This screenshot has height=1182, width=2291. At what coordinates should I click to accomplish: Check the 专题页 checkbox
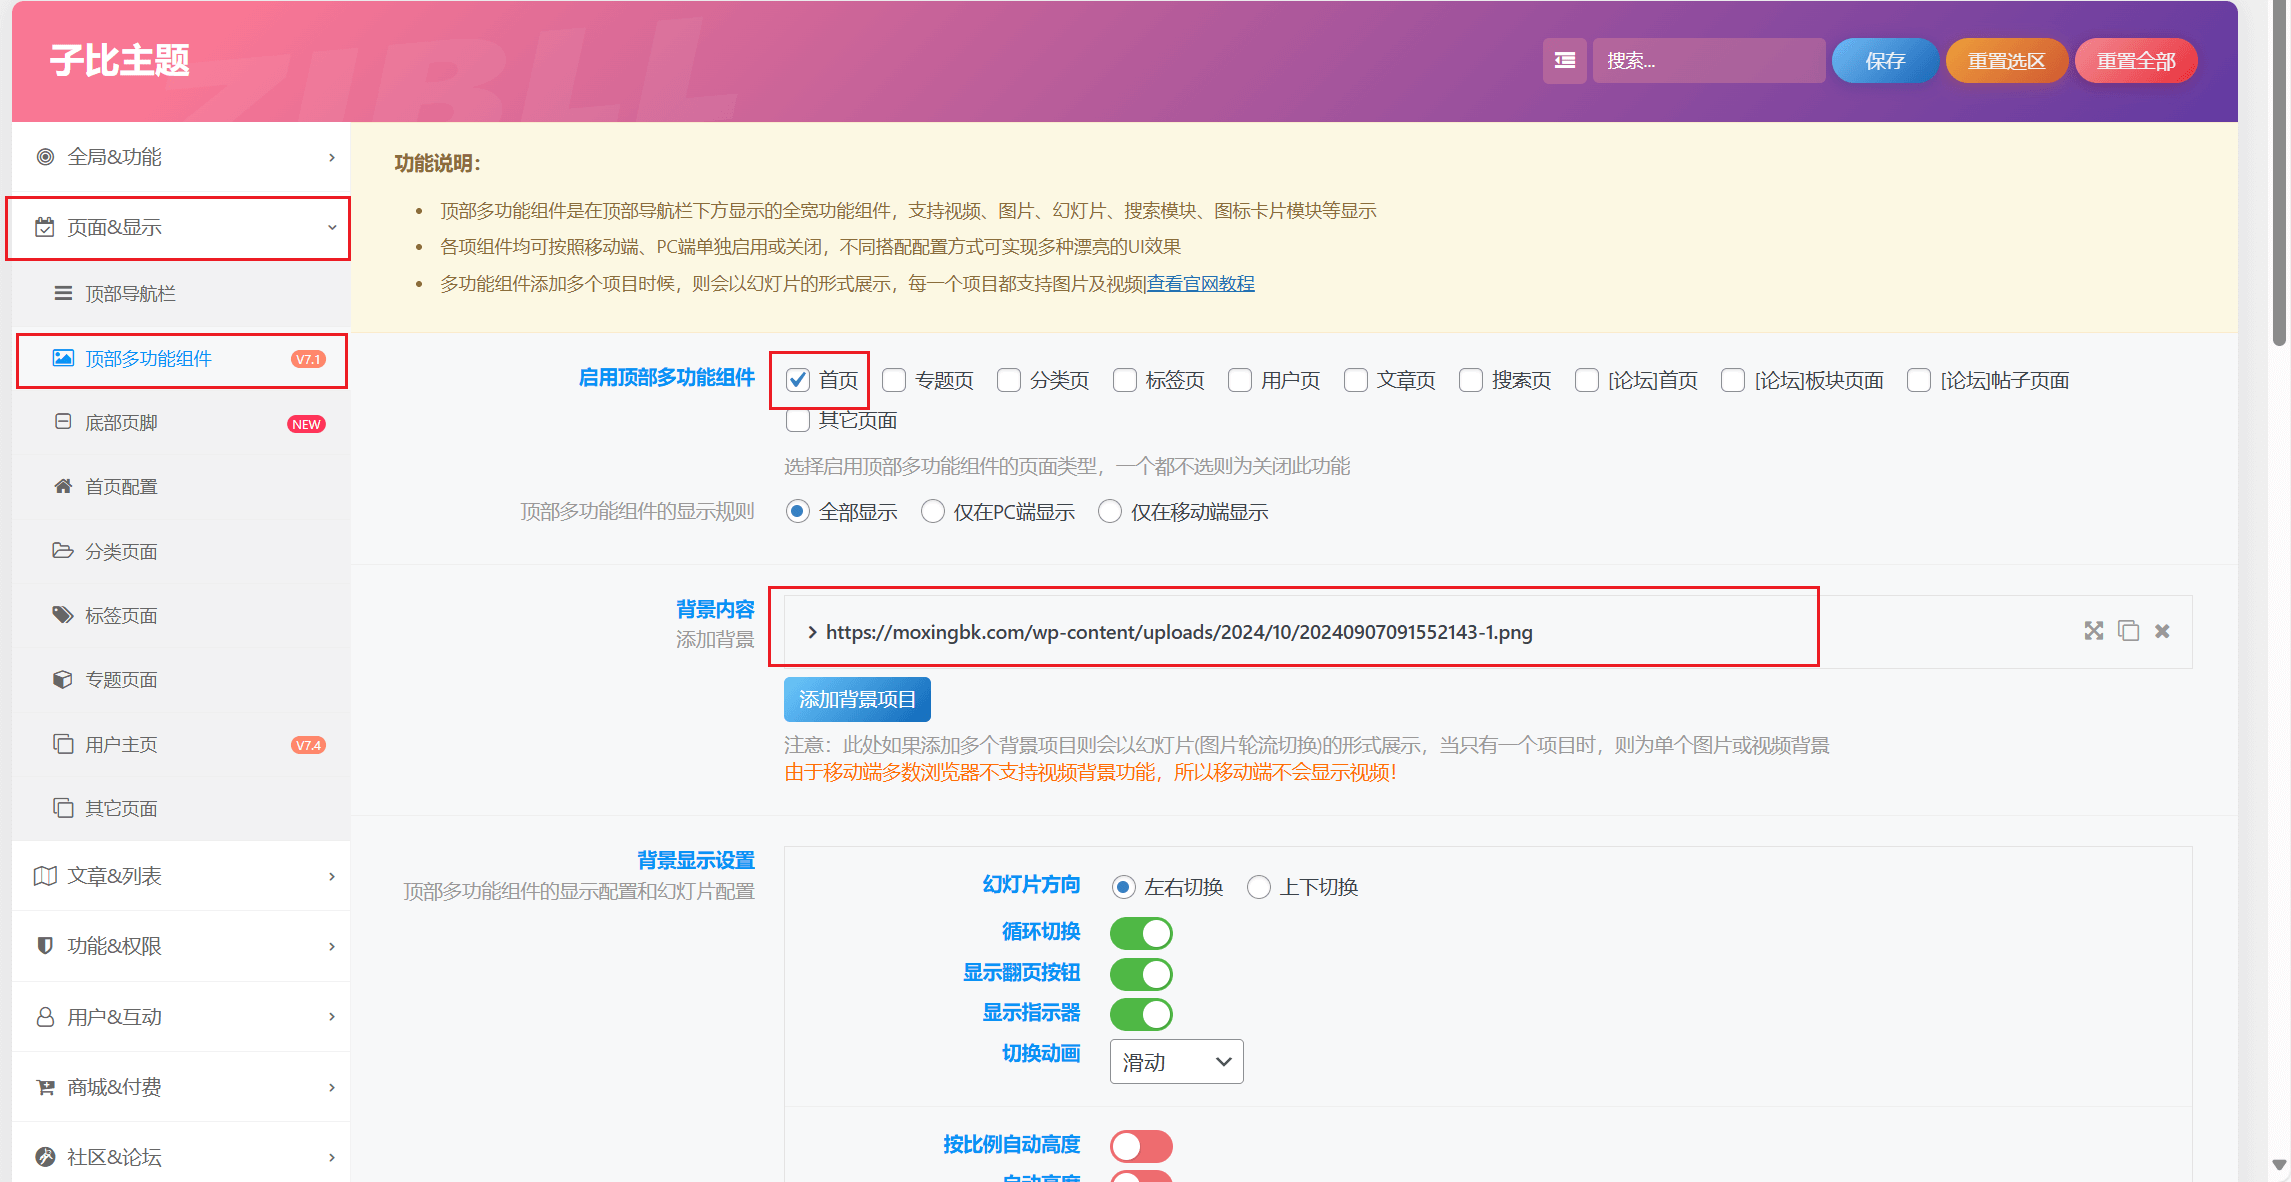click(x=894, y=380)
